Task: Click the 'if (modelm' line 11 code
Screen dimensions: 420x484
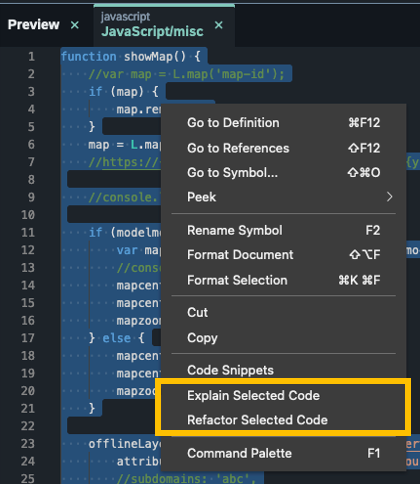Action: (x=125, y=232)
